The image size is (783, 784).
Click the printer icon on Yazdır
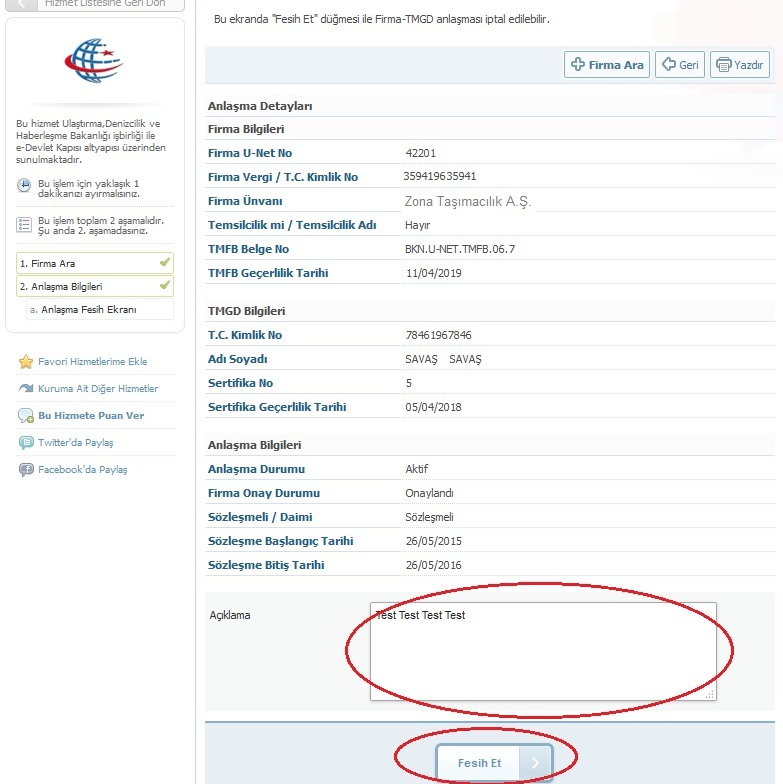[x=723, y=65]
